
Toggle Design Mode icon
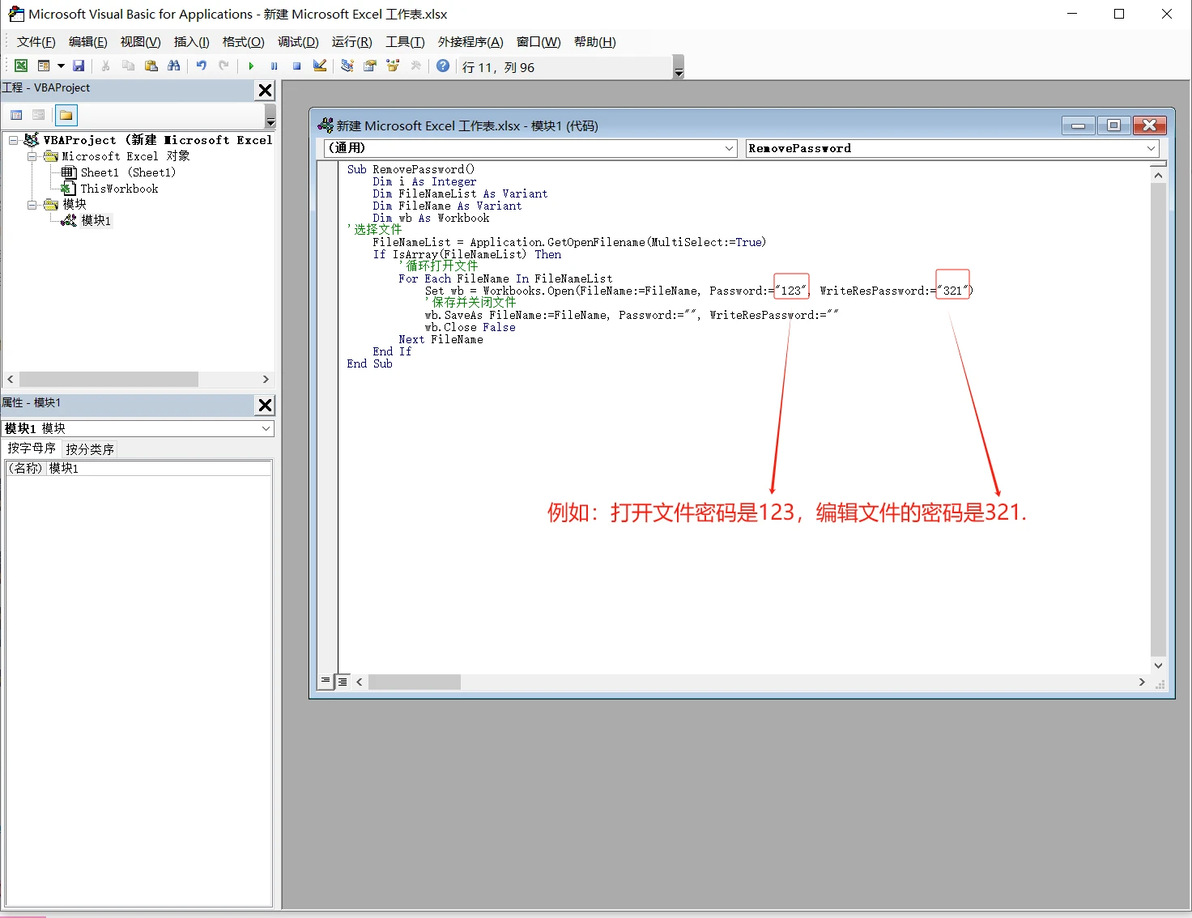[320, 66]
